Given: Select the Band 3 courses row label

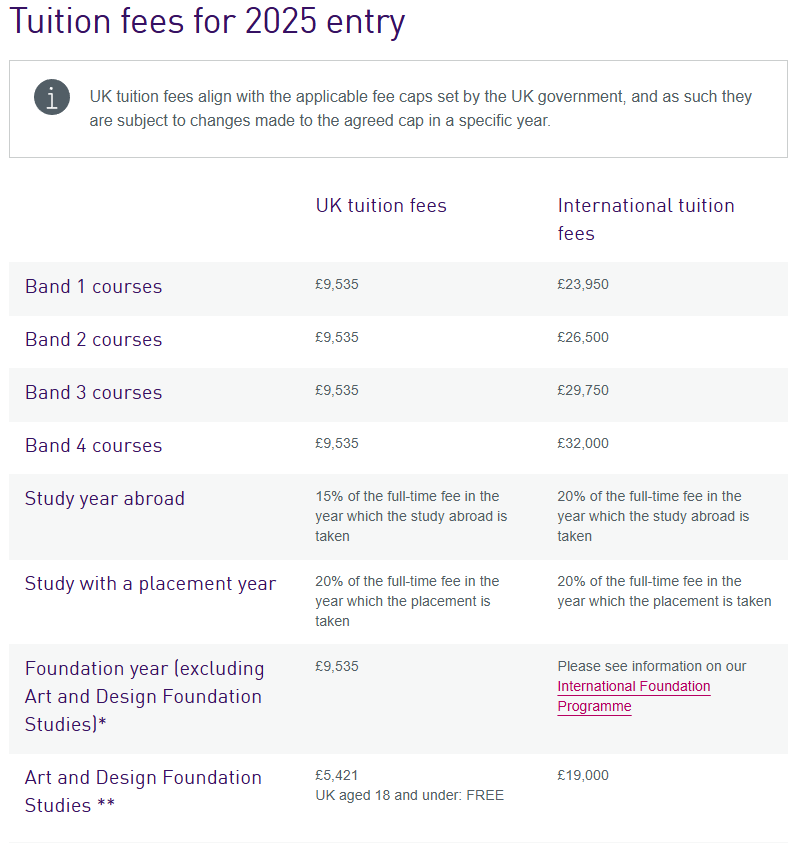Looking at the screenshot, I should tap(93, 393).
